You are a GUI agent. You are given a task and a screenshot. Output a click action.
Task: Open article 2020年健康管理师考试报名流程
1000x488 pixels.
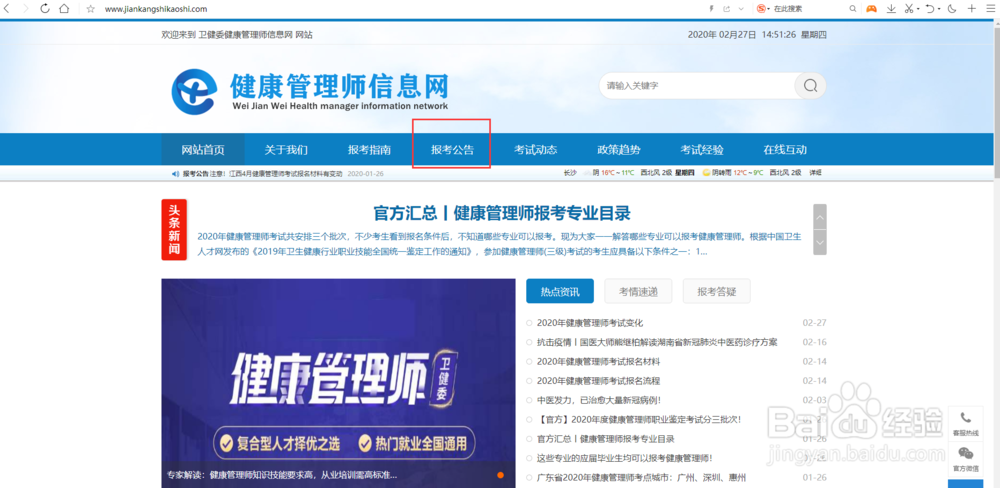pos(598,381)
